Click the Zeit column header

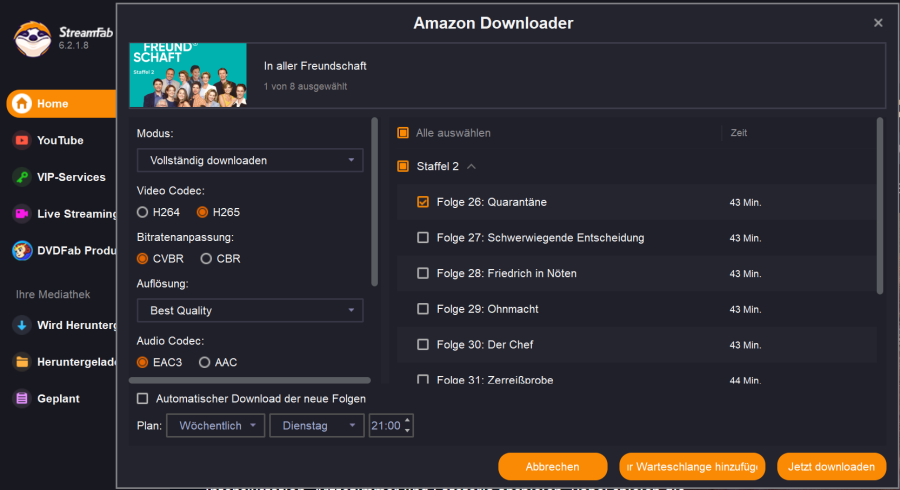coord(739,133)
